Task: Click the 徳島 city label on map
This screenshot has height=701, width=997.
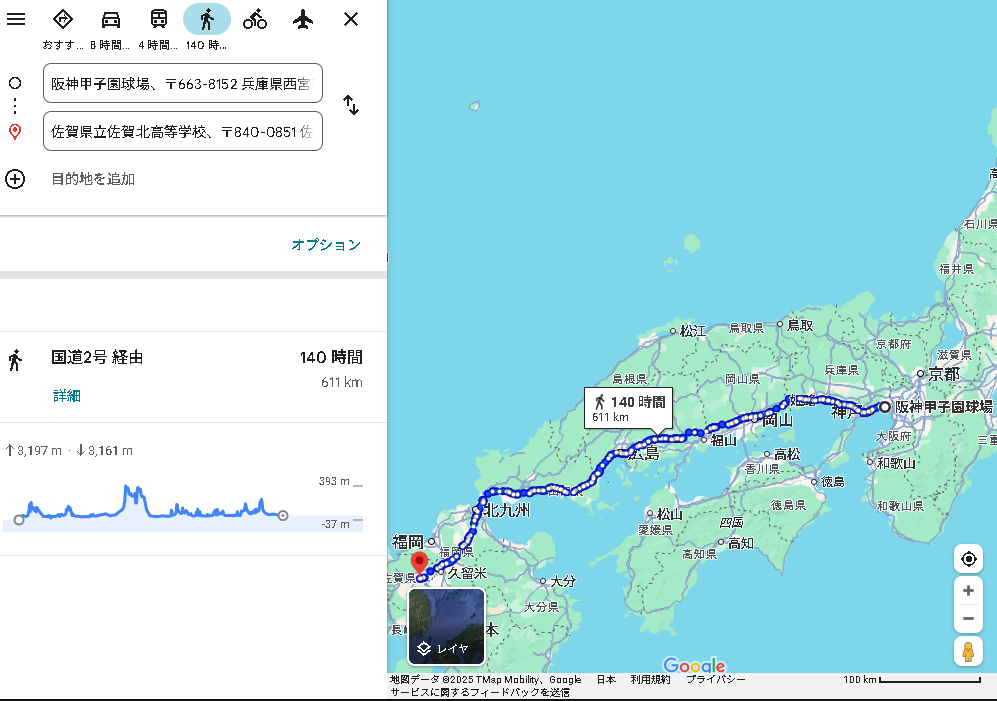Action: click(x=832, y=482)
